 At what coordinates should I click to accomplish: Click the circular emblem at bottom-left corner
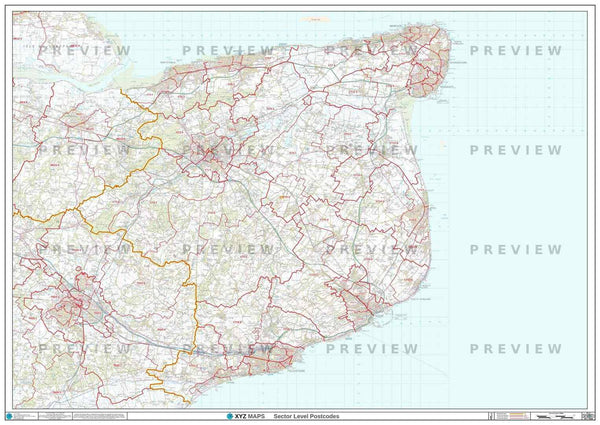10,415
